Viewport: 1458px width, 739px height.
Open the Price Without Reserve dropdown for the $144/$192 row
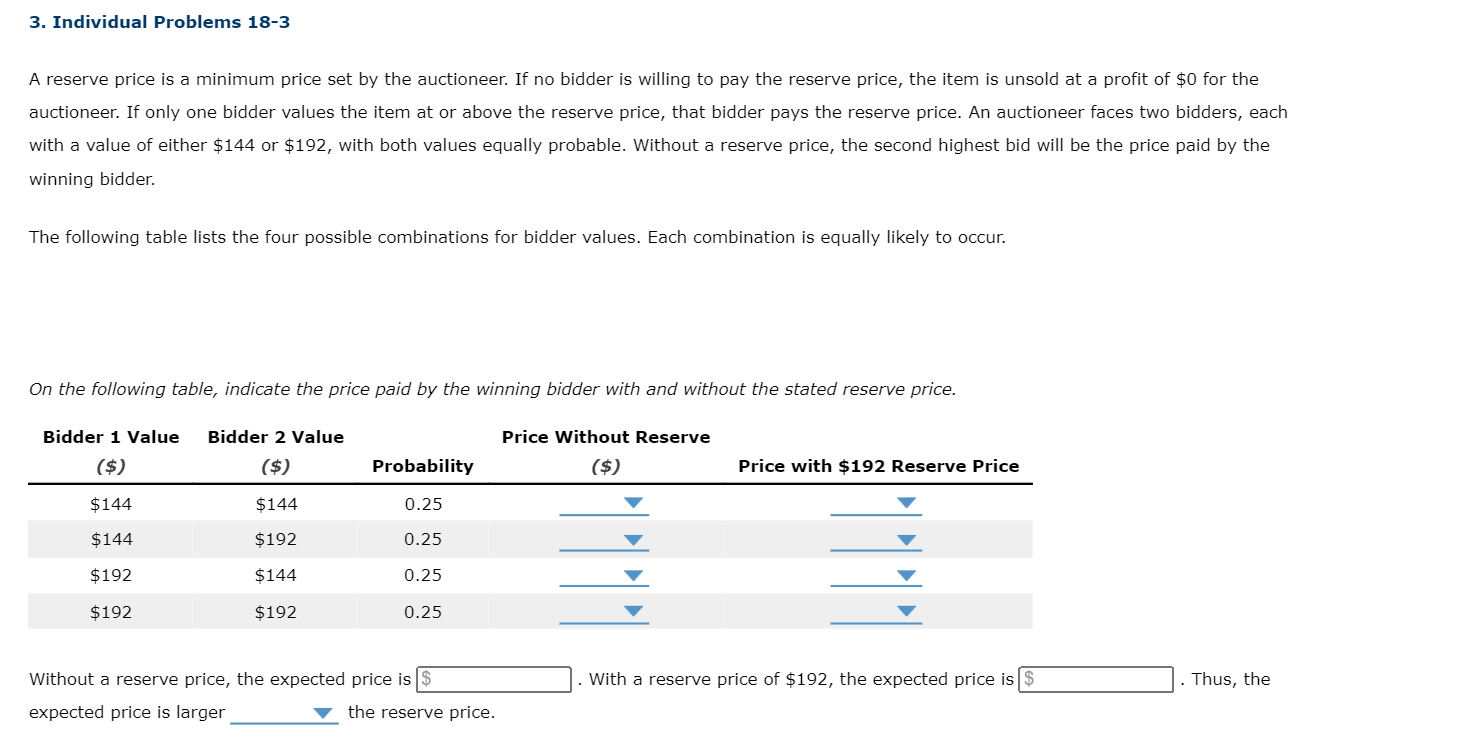(x=633, y=539)
